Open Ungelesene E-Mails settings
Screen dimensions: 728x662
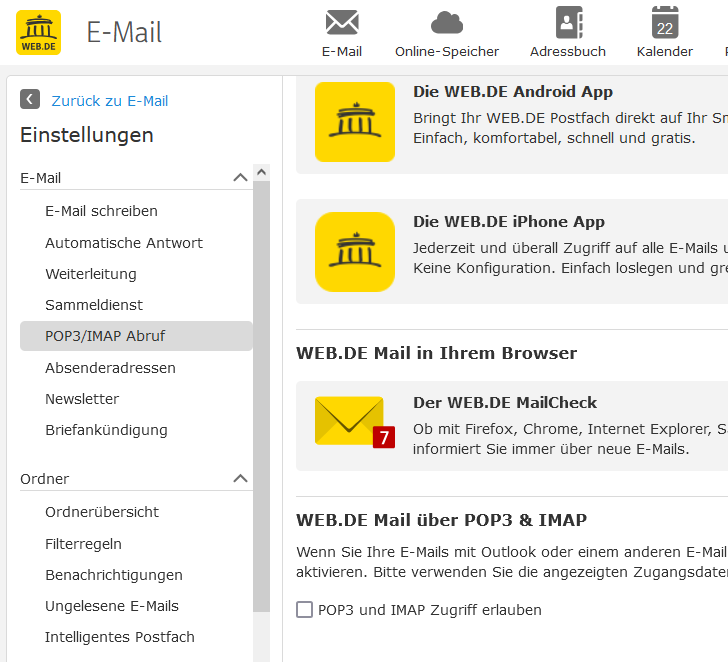(112, 606)
